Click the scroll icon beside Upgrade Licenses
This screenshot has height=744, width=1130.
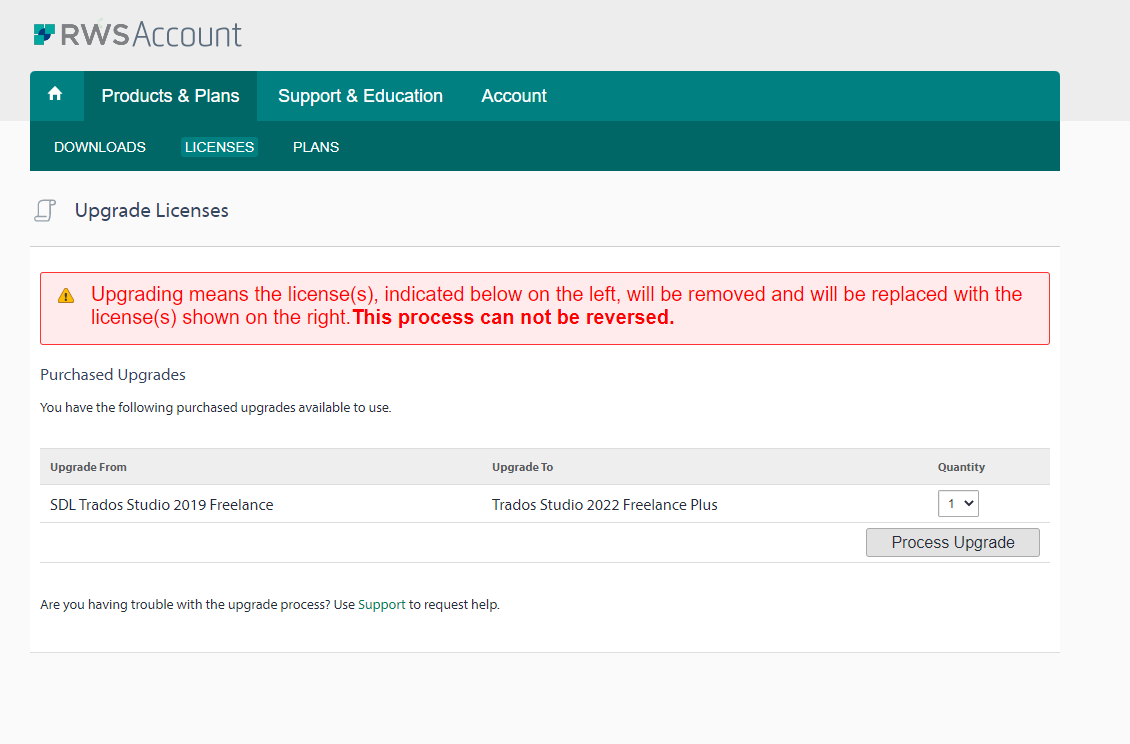pyautogui.click(x=45, y=210)
